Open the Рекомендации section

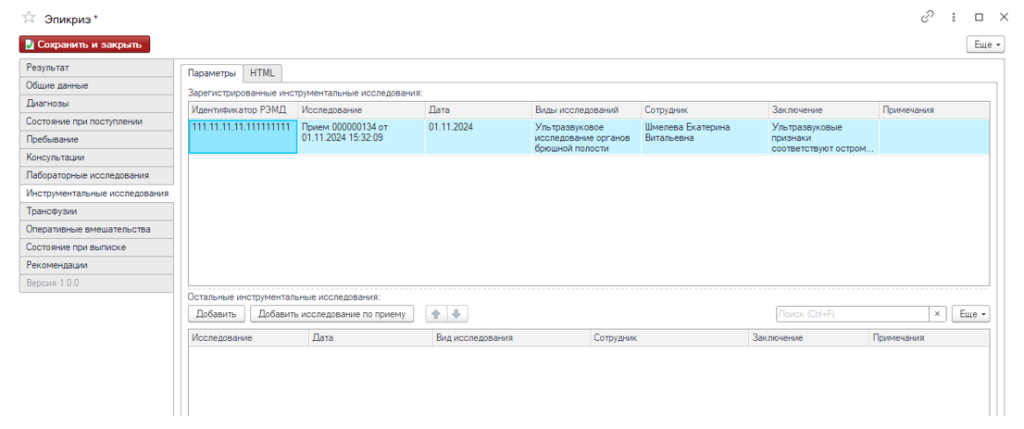point(97,265)
